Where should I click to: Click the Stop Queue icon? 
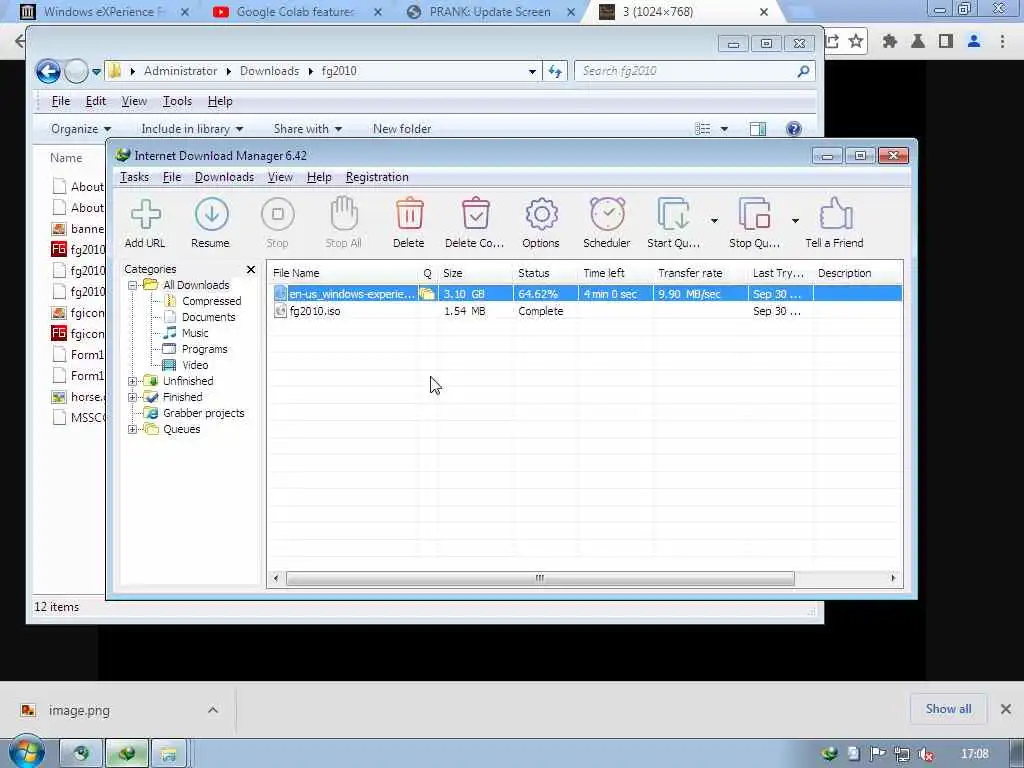(754, 223)
